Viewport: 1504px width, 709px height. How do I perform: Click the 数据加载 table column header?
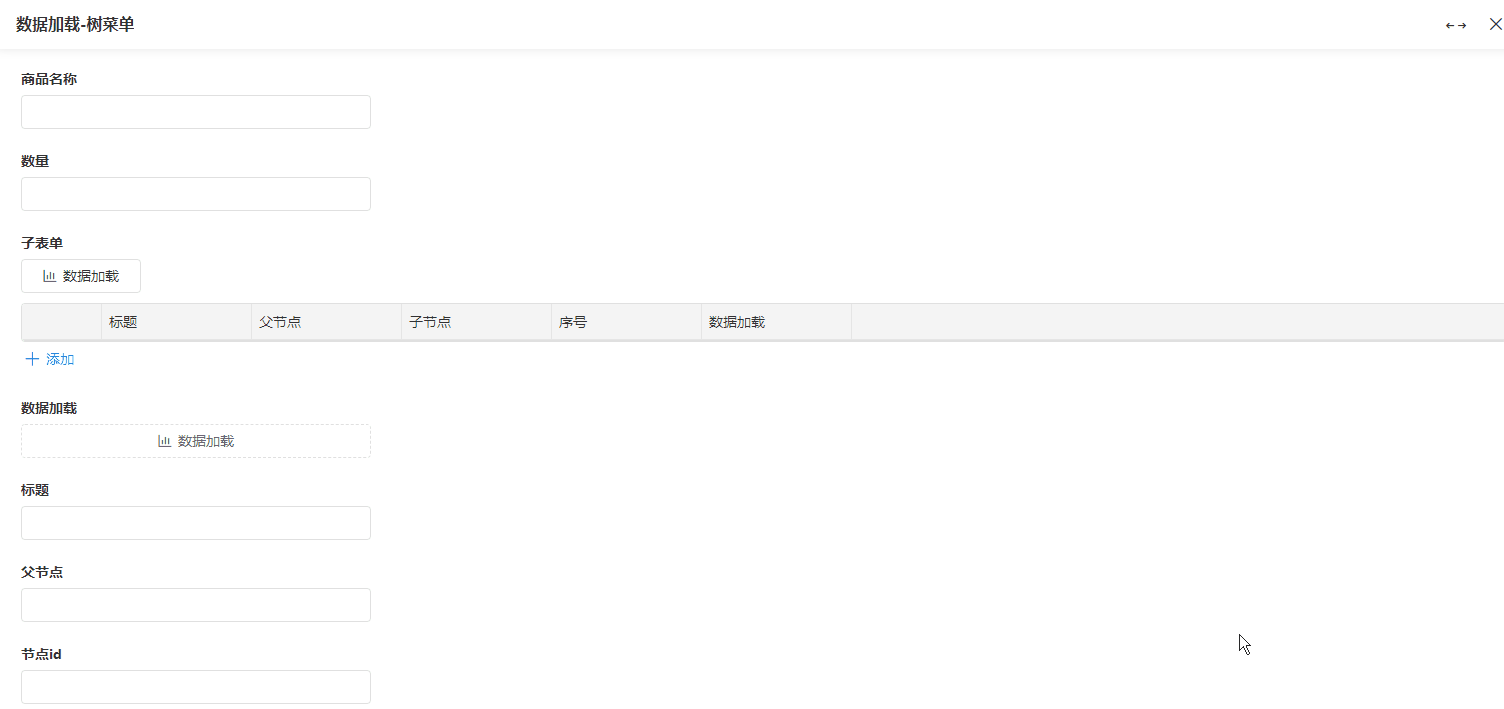click(x=775, y=322)
